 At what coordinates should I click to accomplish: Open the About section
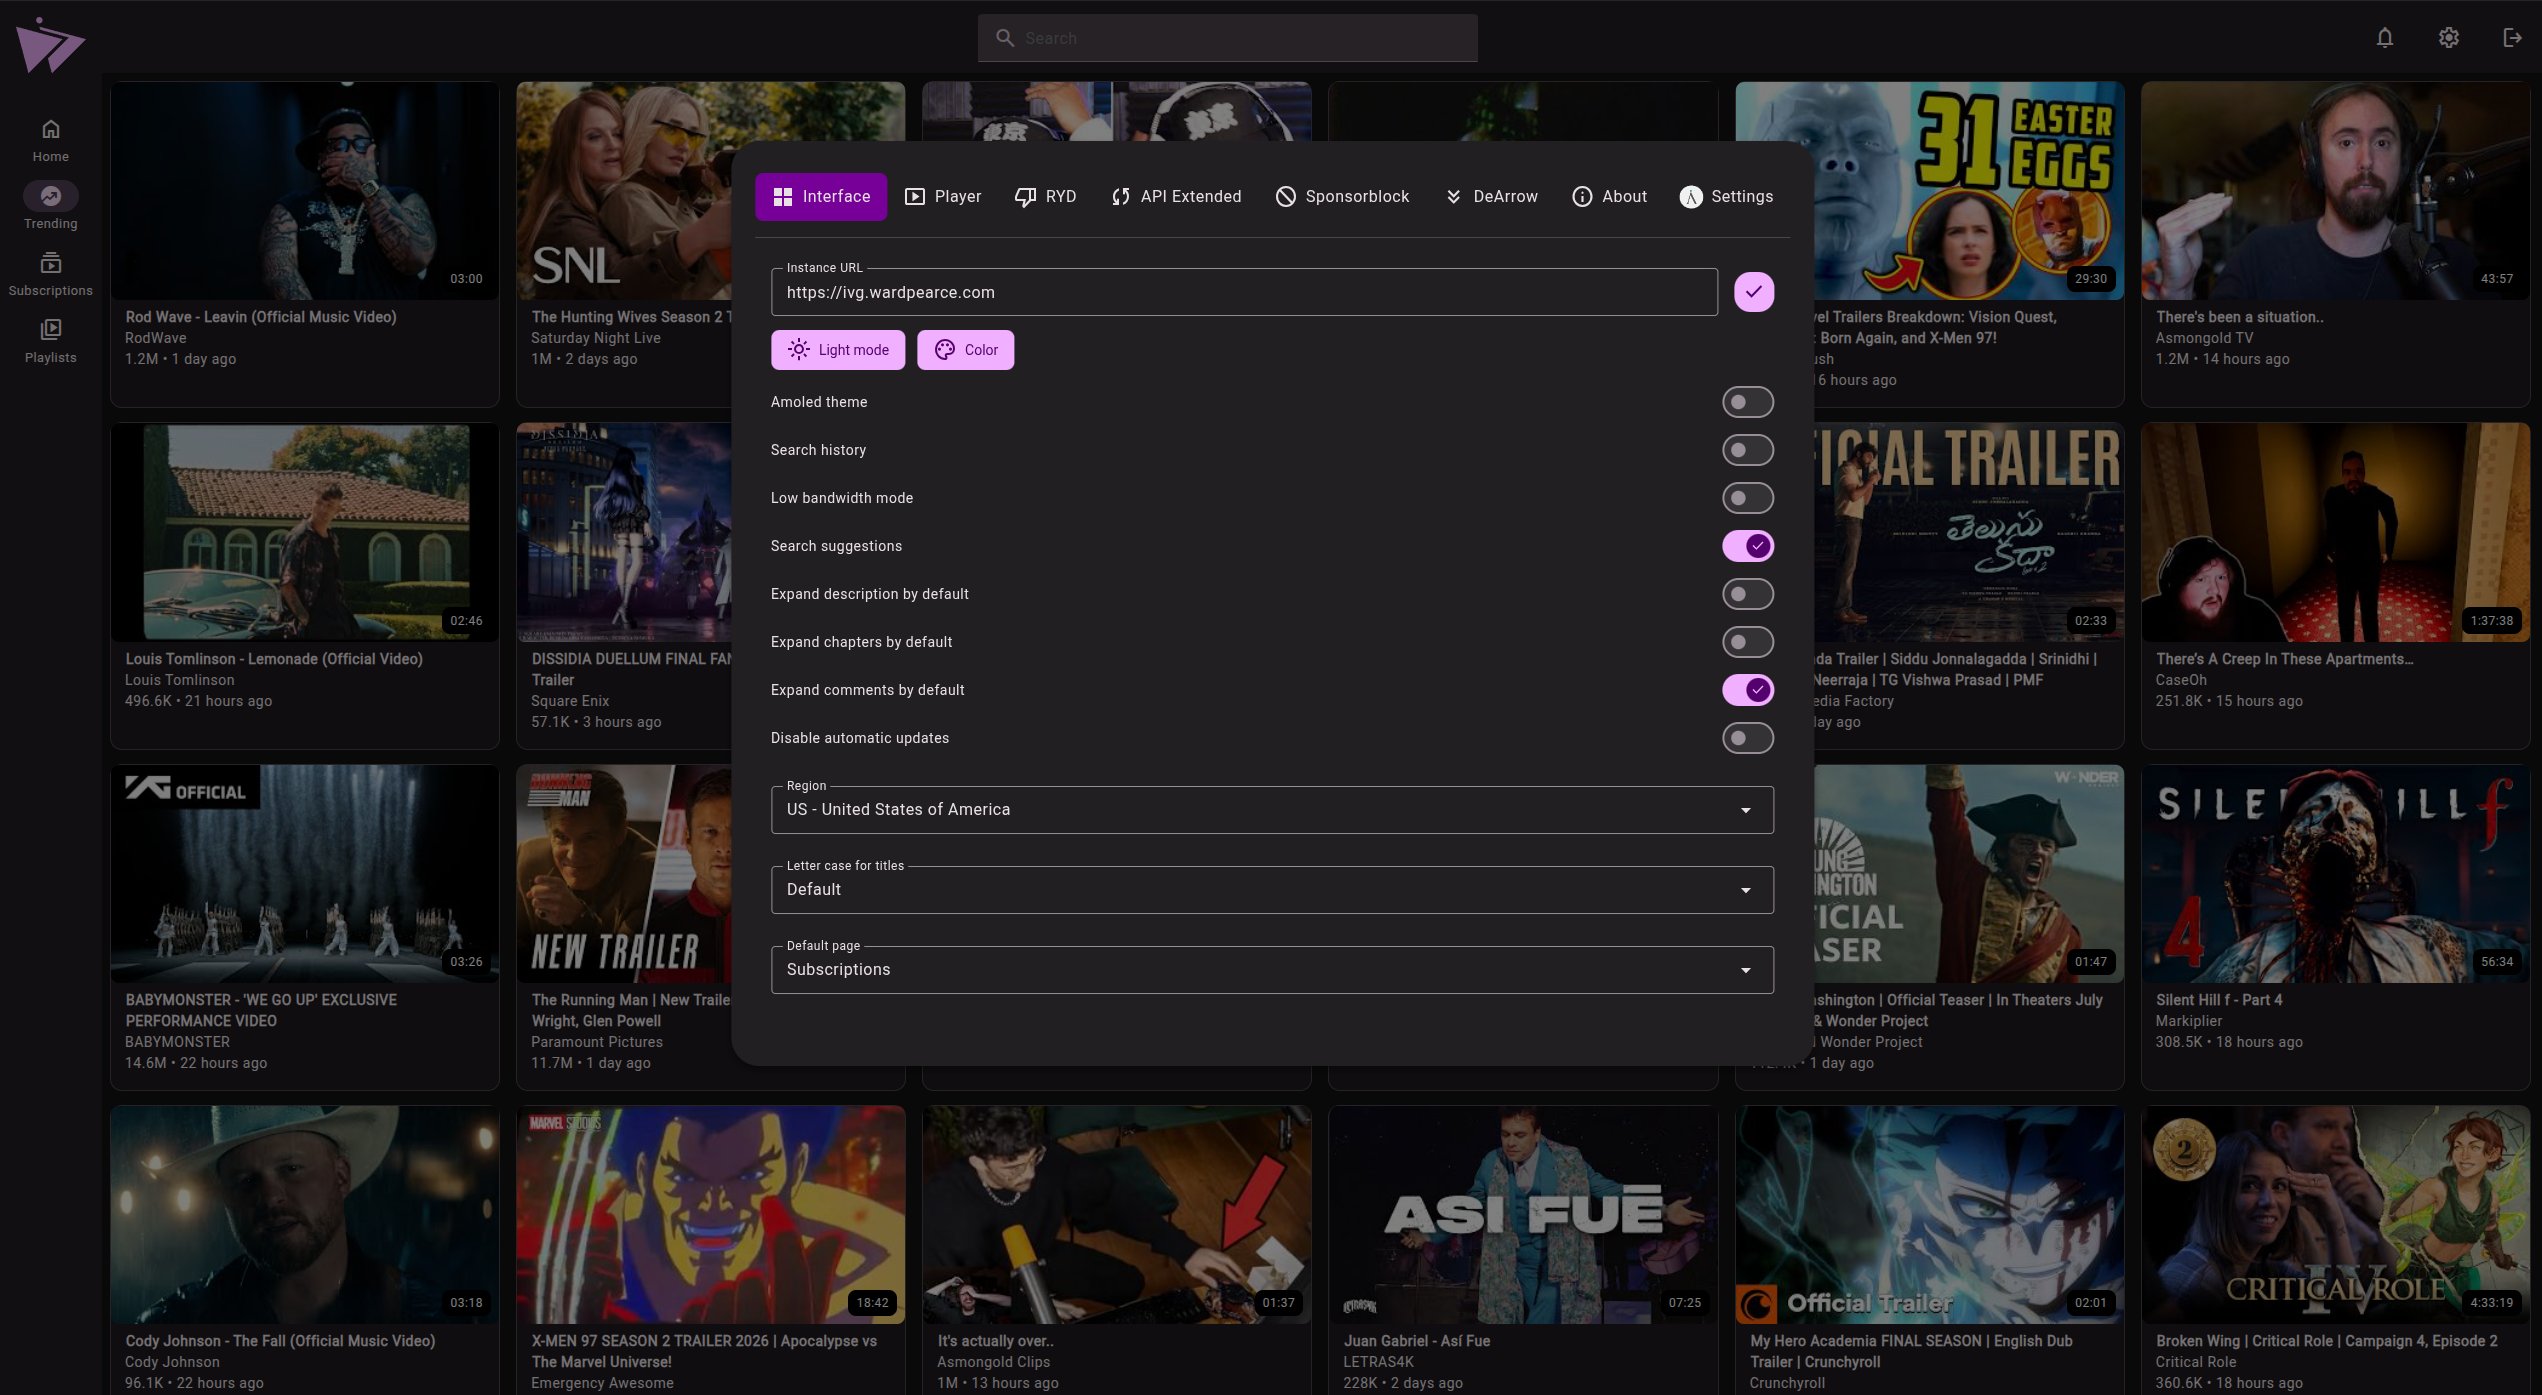tap(1608, 196)
